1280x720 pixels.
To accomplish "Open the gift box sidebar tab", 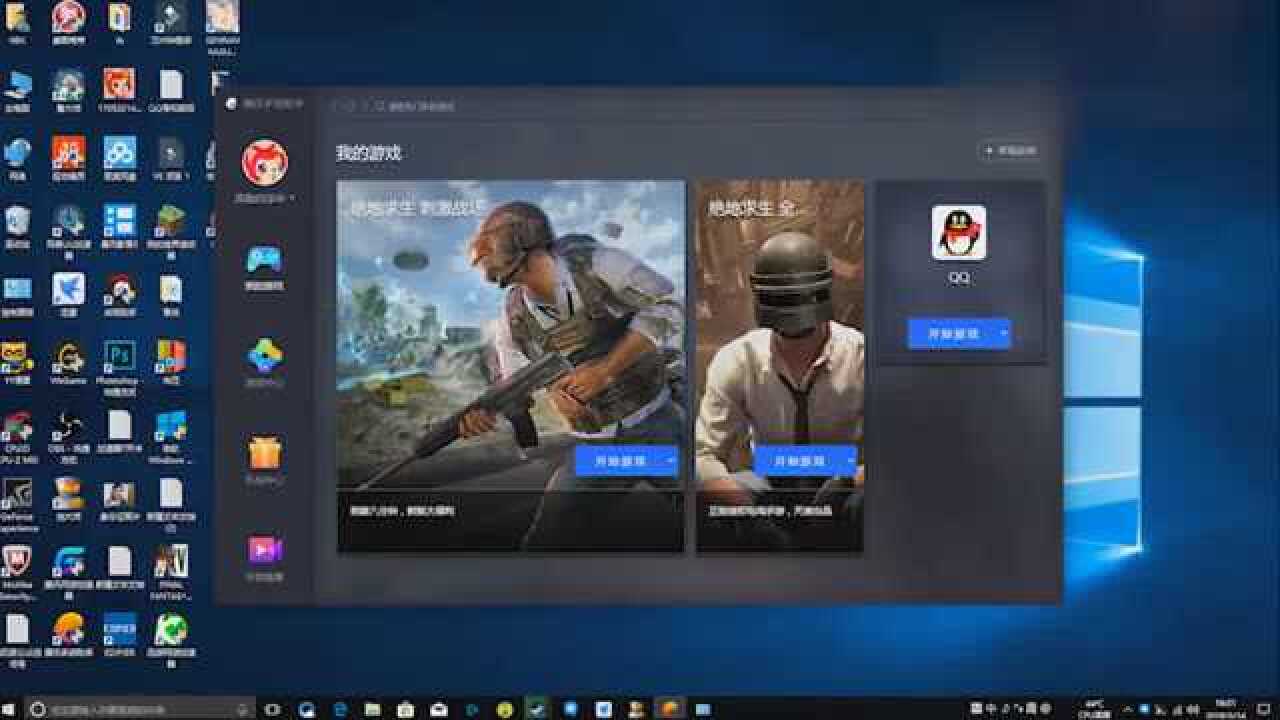I will coord(264,459).
